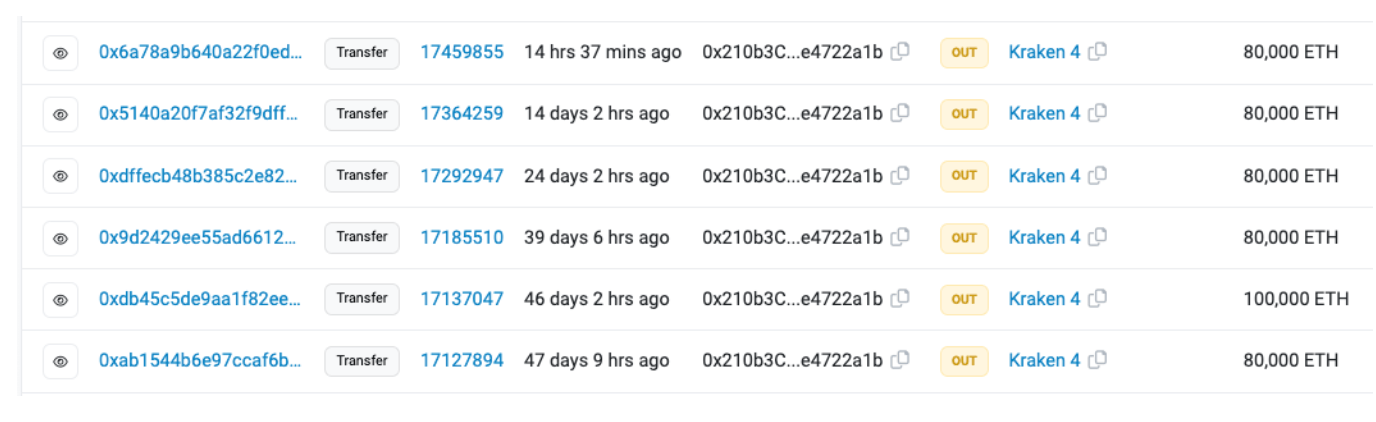The image size is (1376, 422).
Task: Open quick view for 0xdffecb48b385c2e82 row
Action: pyautogui.click(x=60, y=176)
